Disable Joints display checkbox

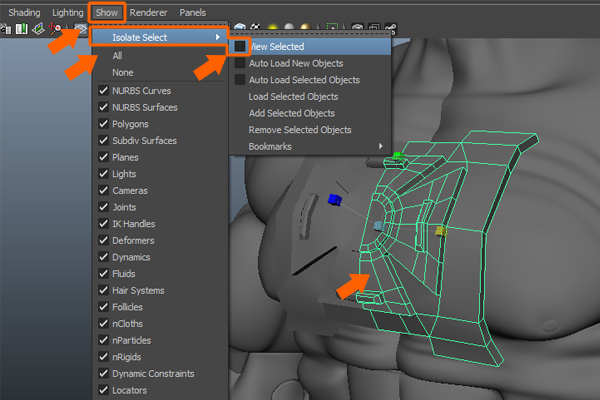pos(104,207)
